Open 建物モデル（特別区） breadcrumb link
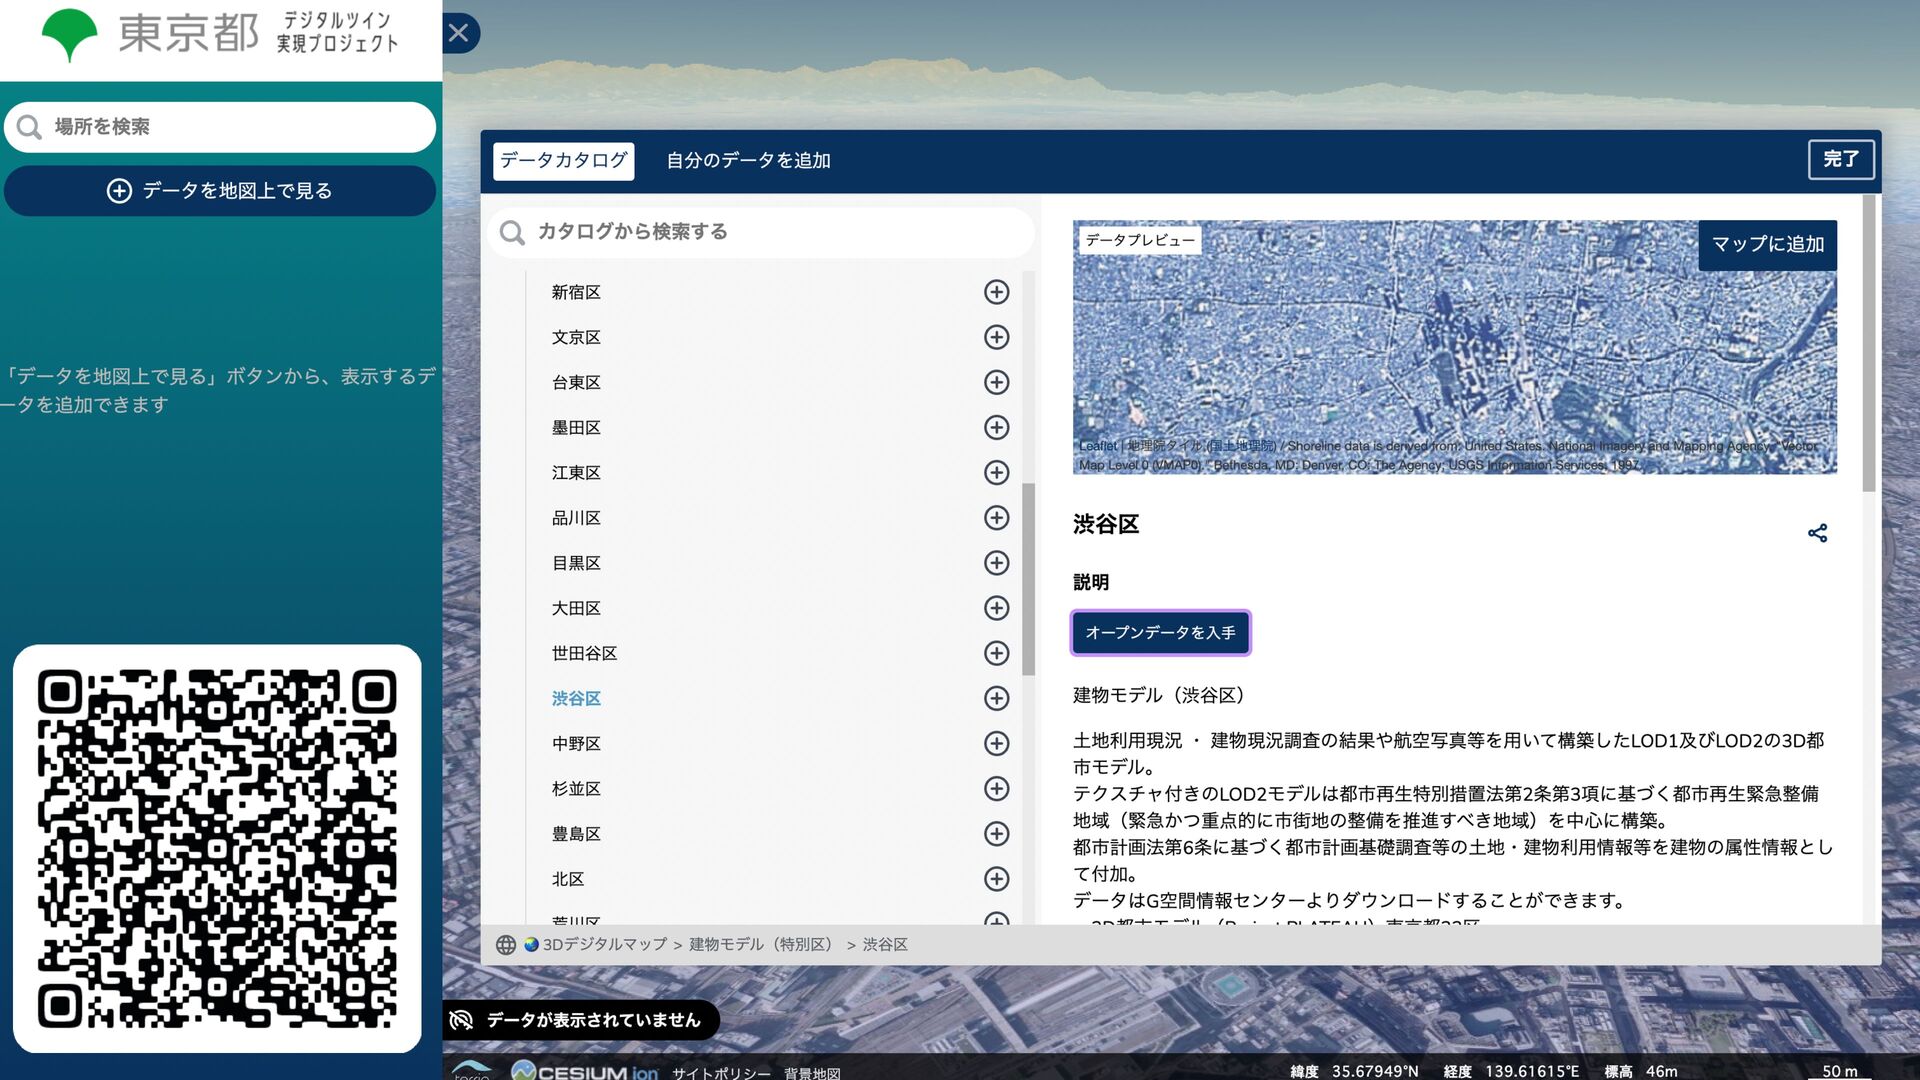This screenshot has height=1080, width=1920. [x=763, y=945]
